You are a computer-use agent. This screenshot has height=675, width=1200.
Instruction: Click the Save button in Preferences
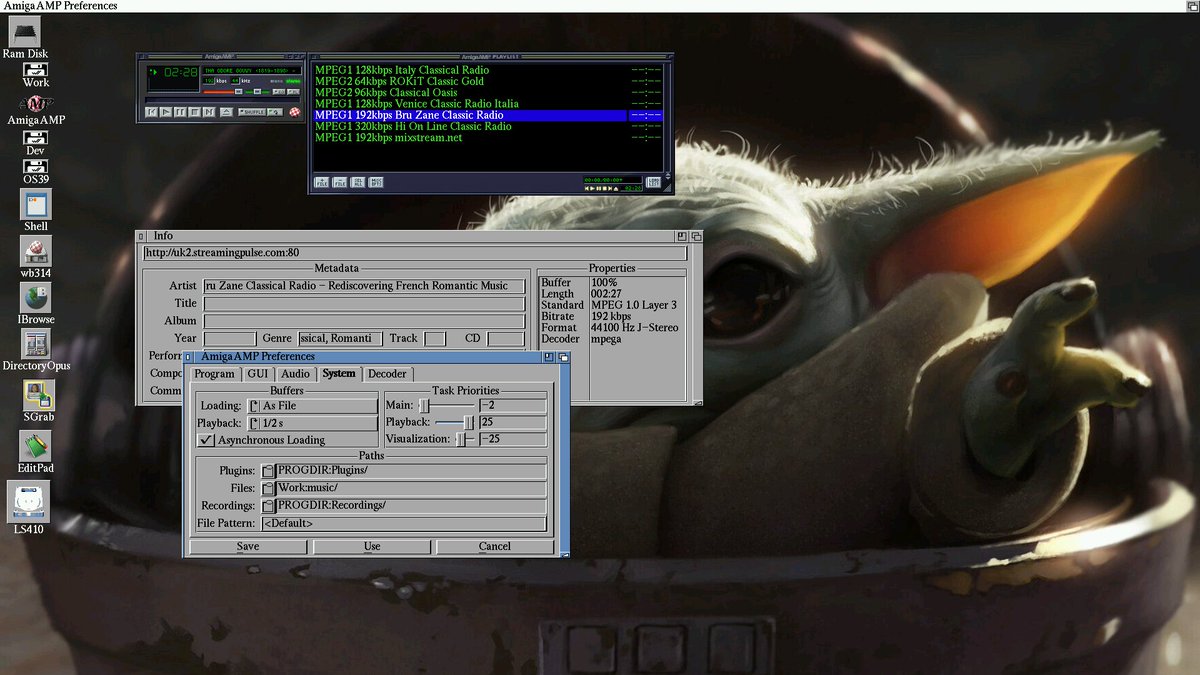pos(248,546)
